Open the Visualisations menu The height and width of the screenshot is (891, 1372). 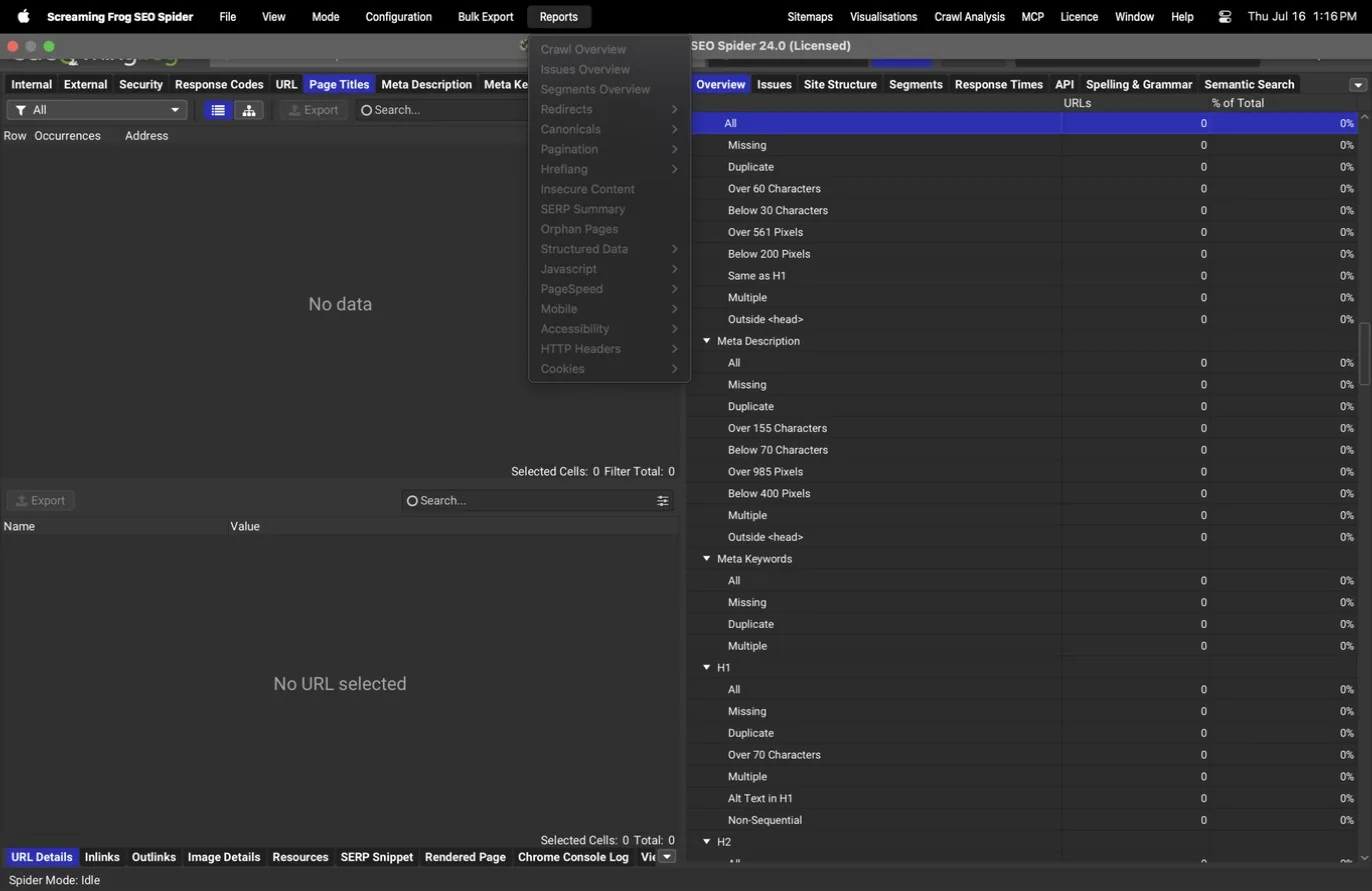coord(883,17)
